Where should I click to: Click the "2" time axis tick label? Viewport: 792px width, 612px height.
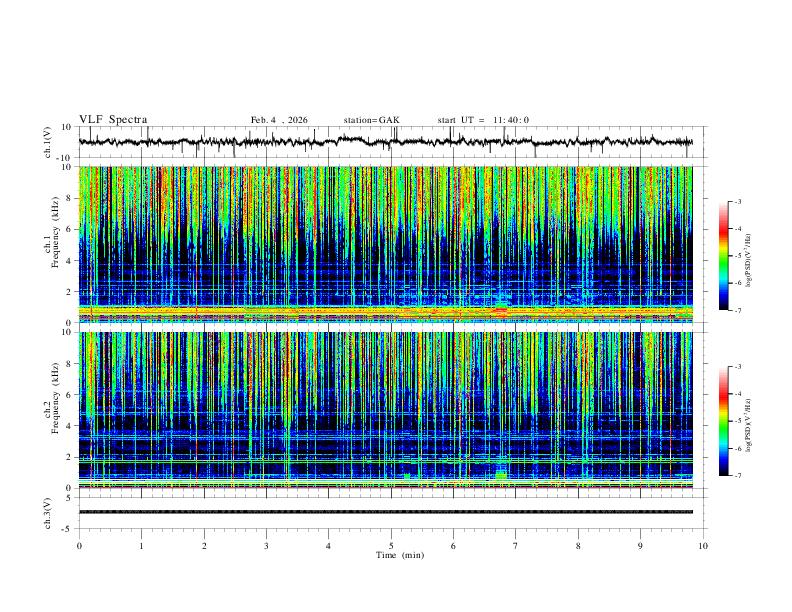tap(204, 546)
